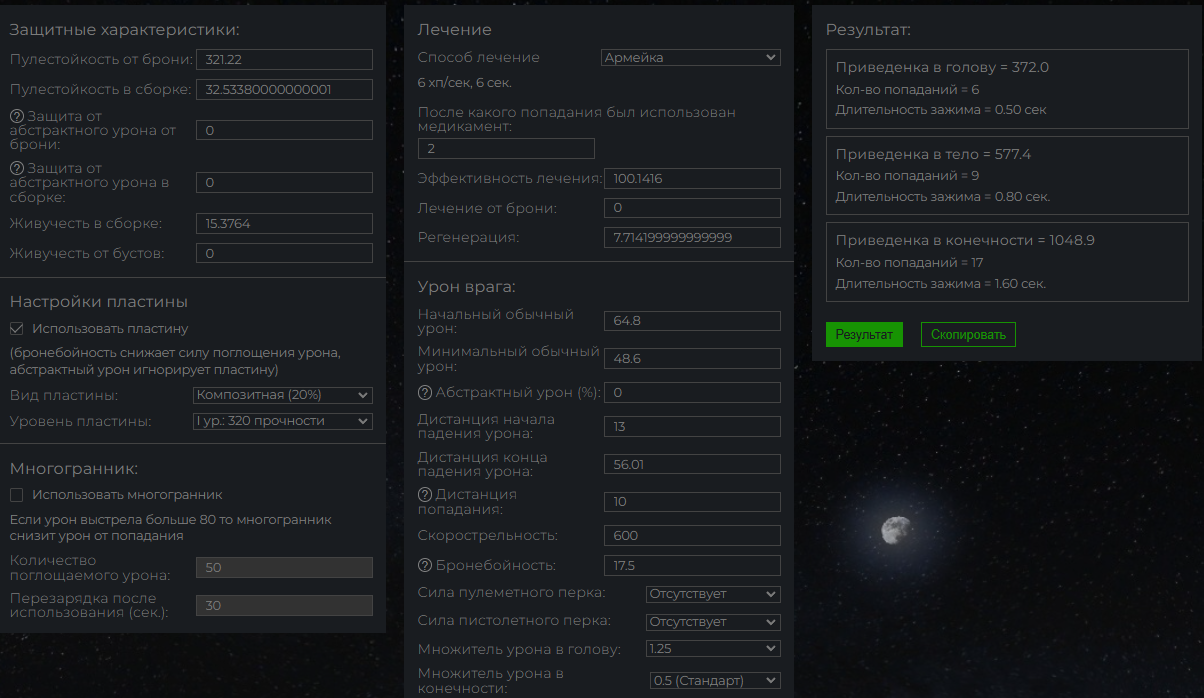
Task: Open 'Уровень пластины' dropdown
Action: click(x=282, y=422)
